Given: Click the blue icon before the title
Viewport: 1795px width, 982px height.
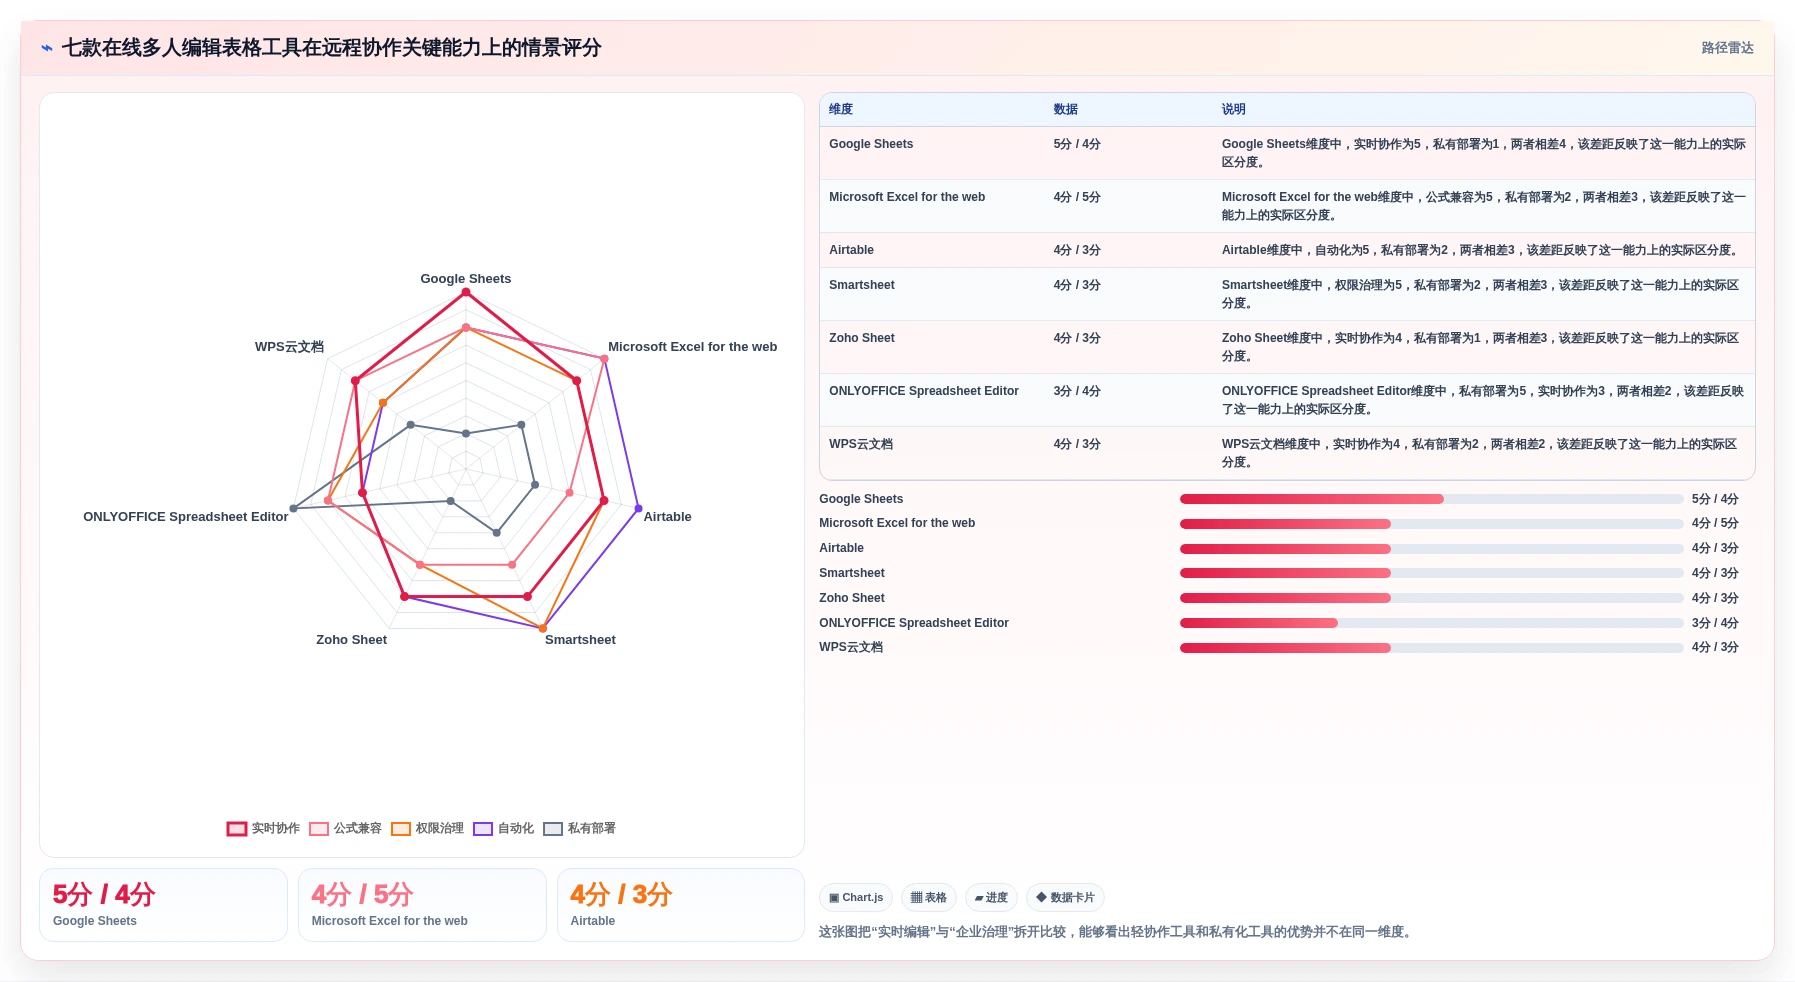Looking at the screenshot, I should [x=46, y=48].
